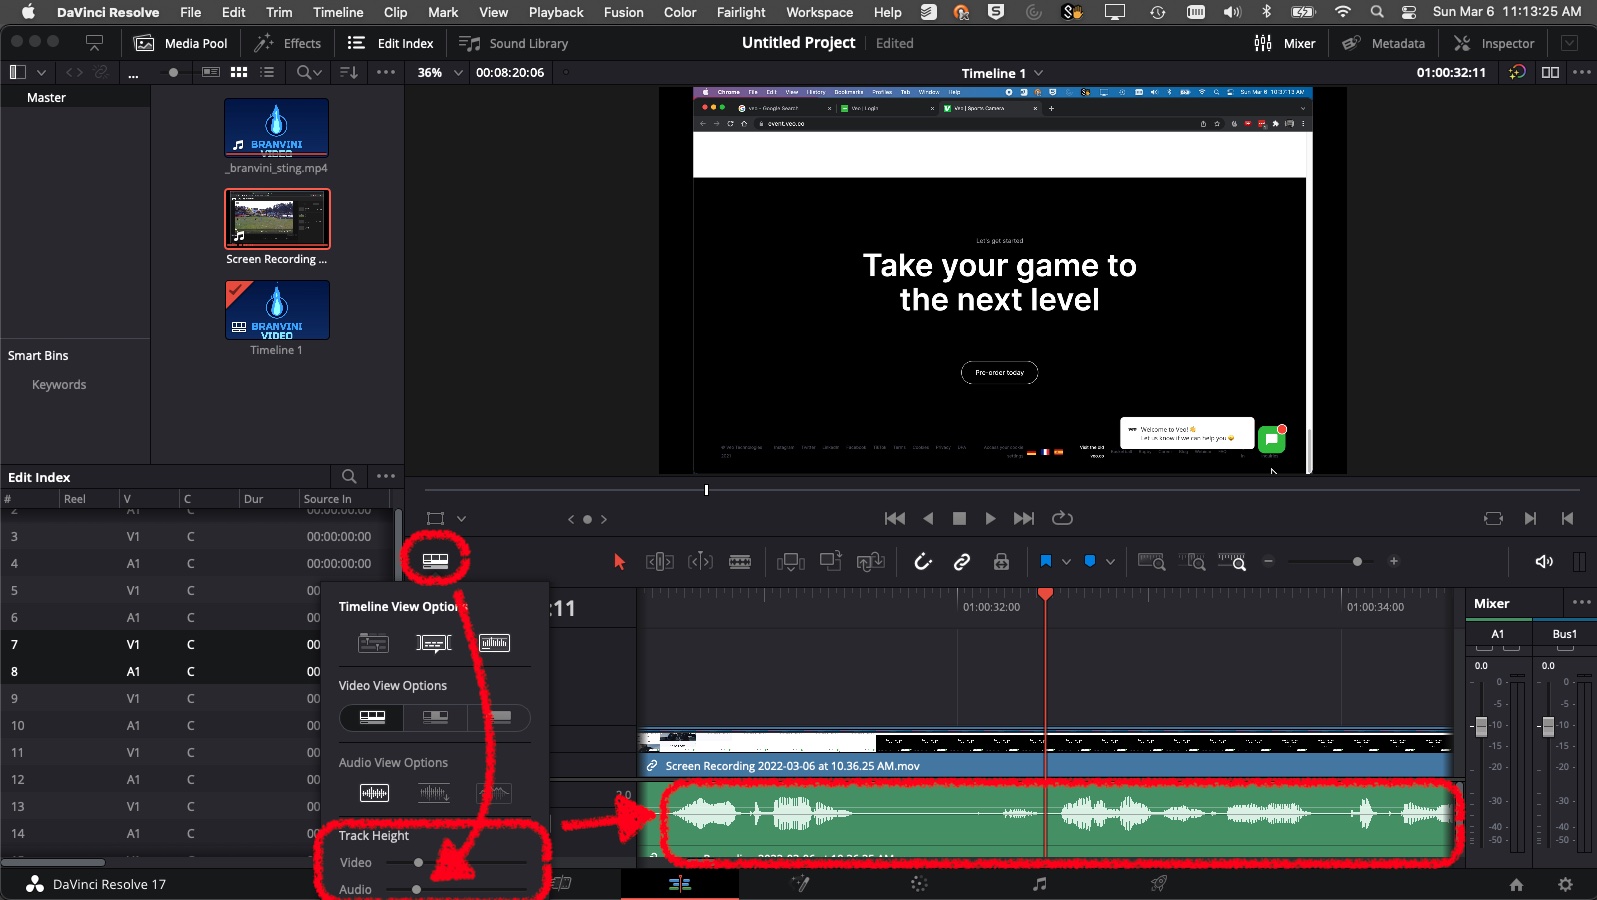Screen dimensions: 1597x900
Task: Stop playback
Action: pyautogui.click(x=959, y=518)
